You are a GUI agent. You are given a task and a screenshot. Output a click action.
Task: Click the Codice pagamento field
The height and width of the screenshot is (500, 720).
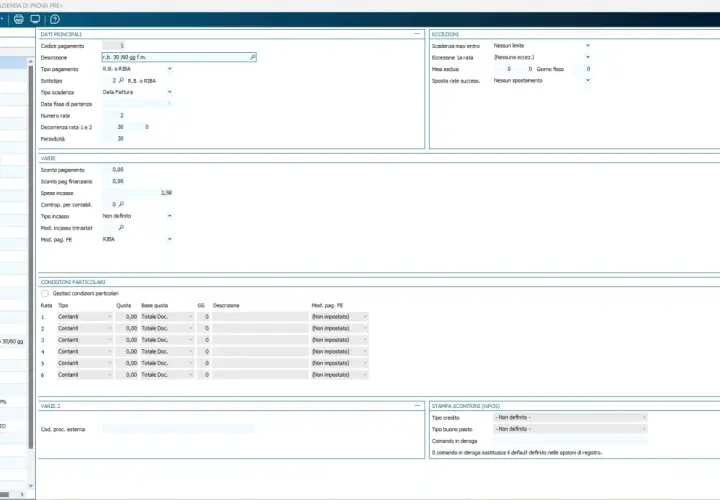(113, 45)
